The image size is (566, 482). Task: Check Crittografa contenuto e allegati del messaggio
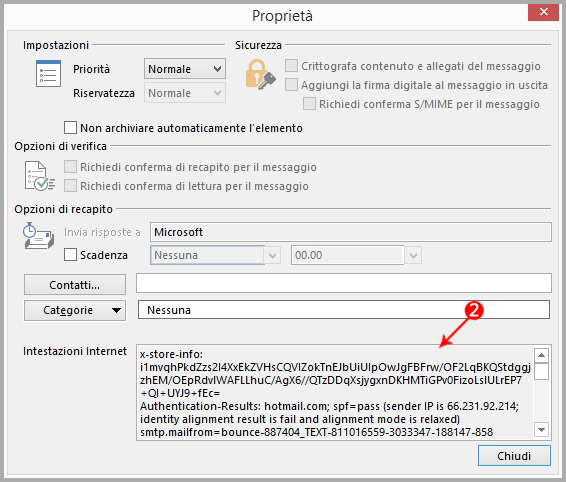(x=291, y=66)
